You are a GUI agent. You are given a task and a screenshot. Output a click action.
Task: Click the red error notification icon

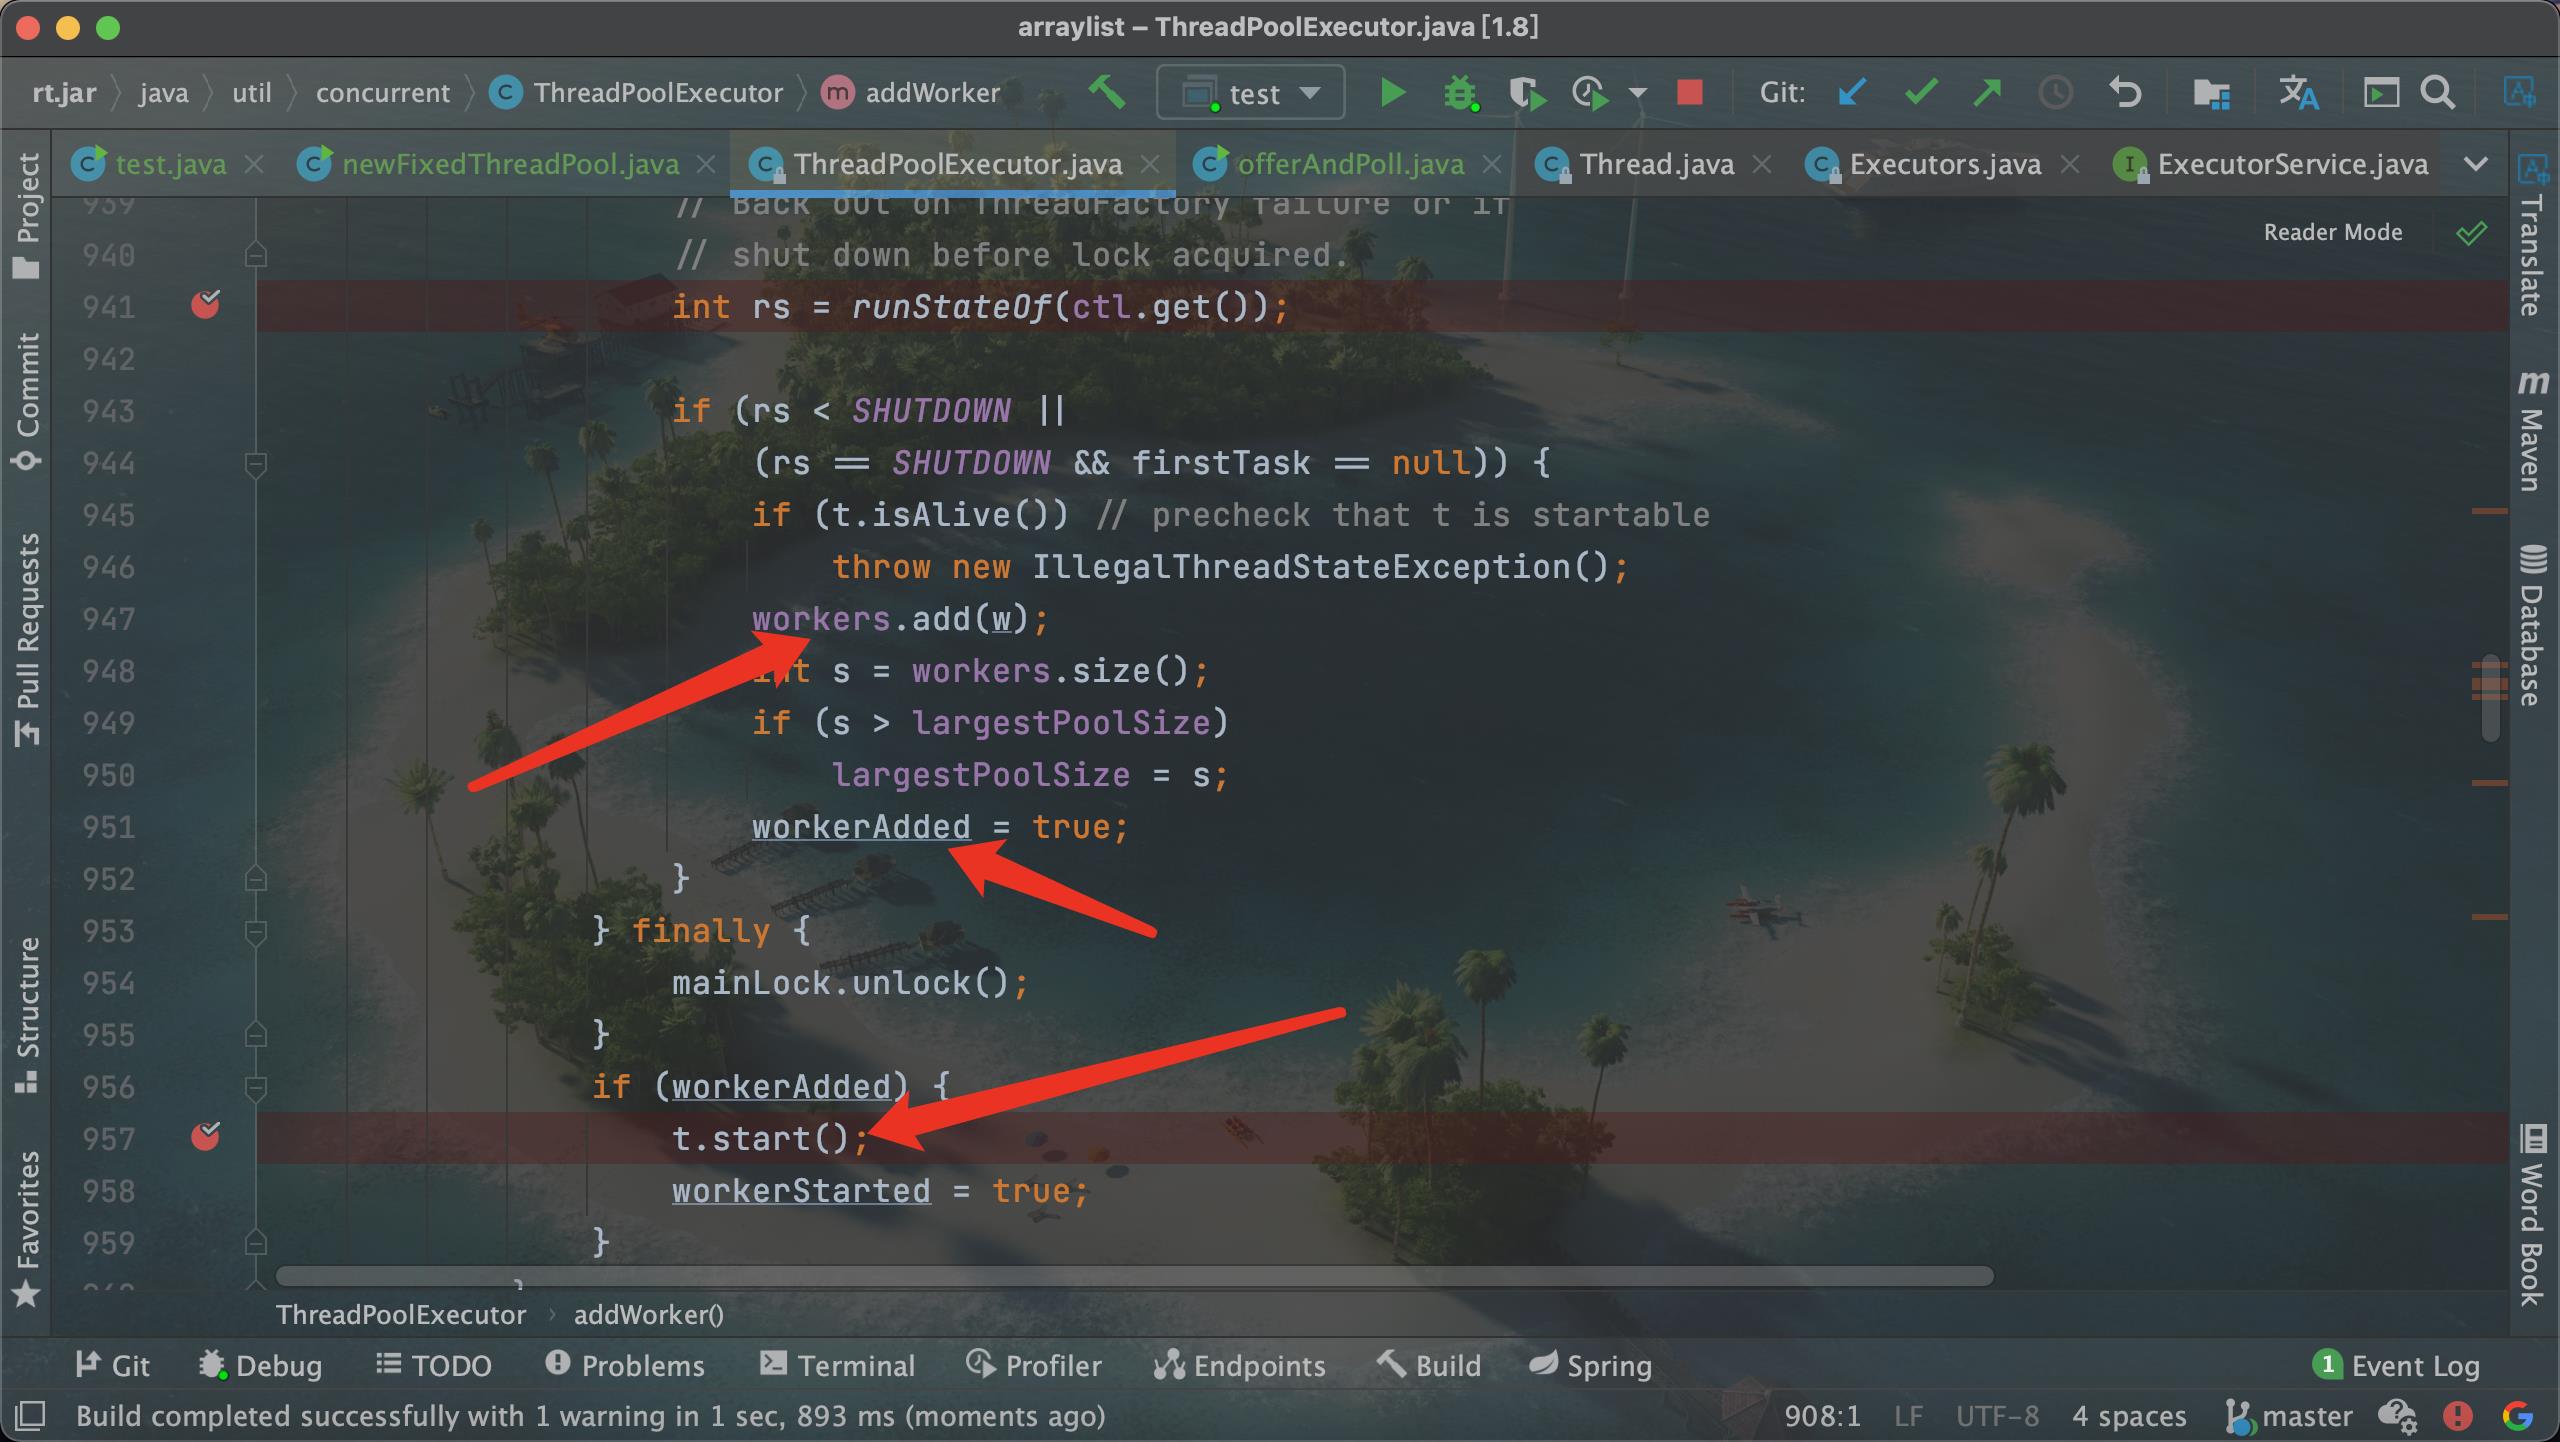[2457, 1416]
